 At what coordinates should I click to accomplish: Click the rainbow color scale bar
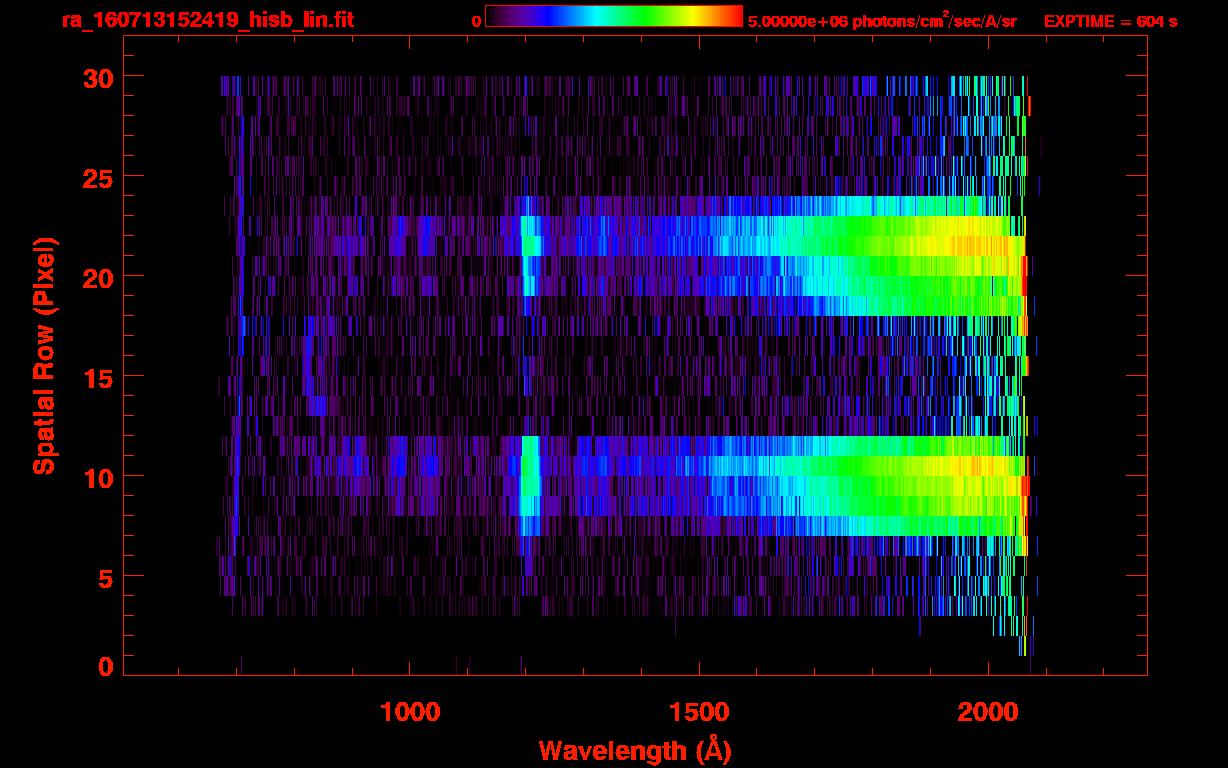click(613, 17)
